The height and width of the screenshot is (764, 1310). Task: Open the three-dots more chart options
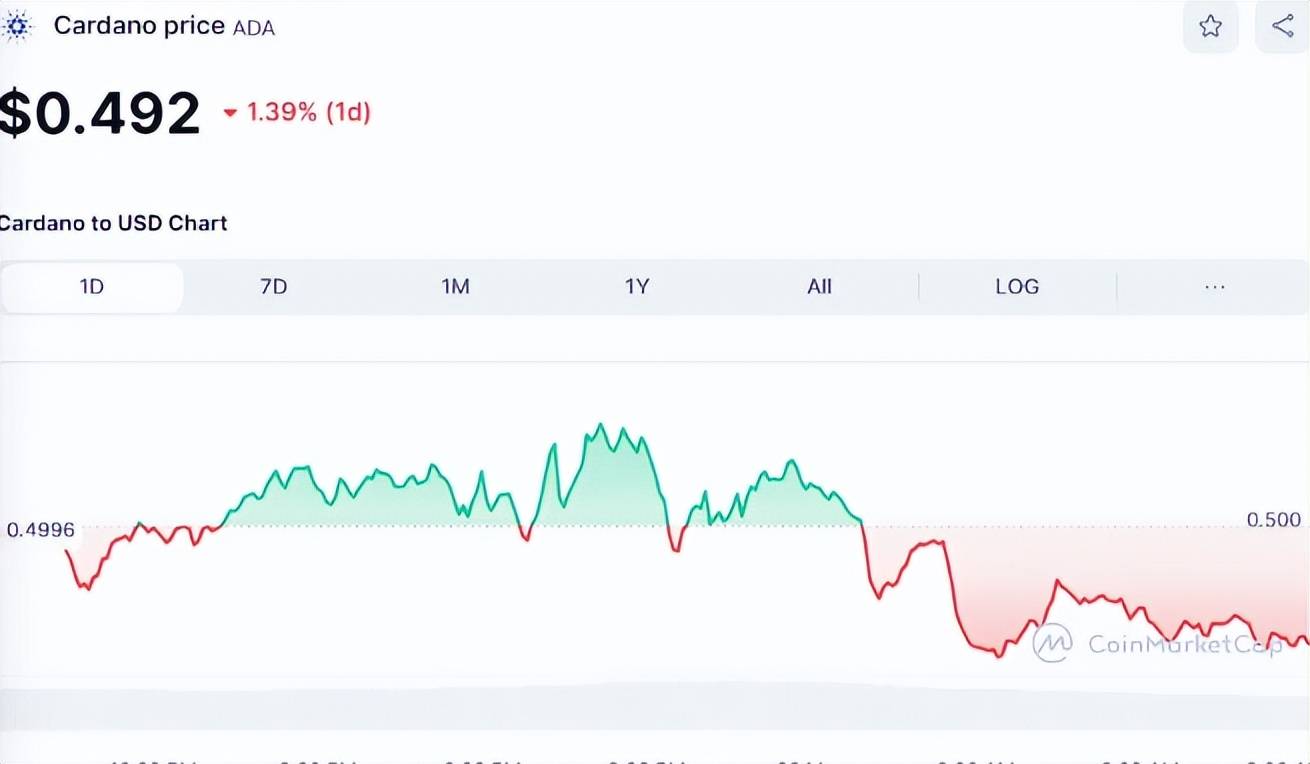click(1214, 287)
